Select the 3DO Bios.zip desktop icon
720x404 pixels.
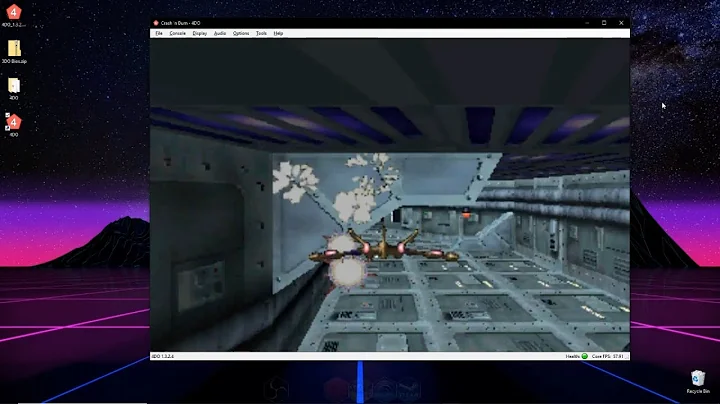[x=14, y=52]
